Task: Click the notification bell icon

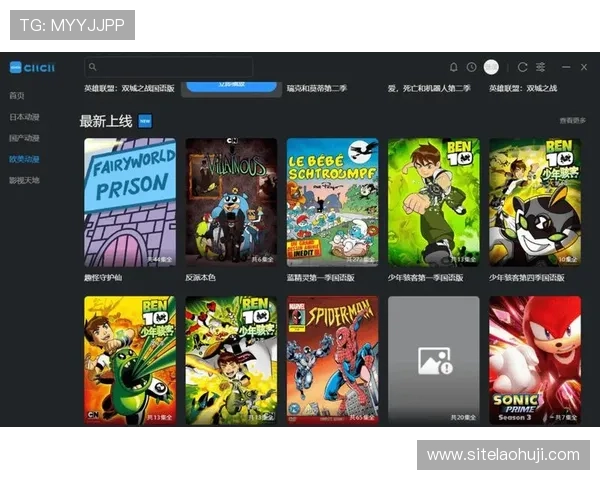Action: coord(453,67)
